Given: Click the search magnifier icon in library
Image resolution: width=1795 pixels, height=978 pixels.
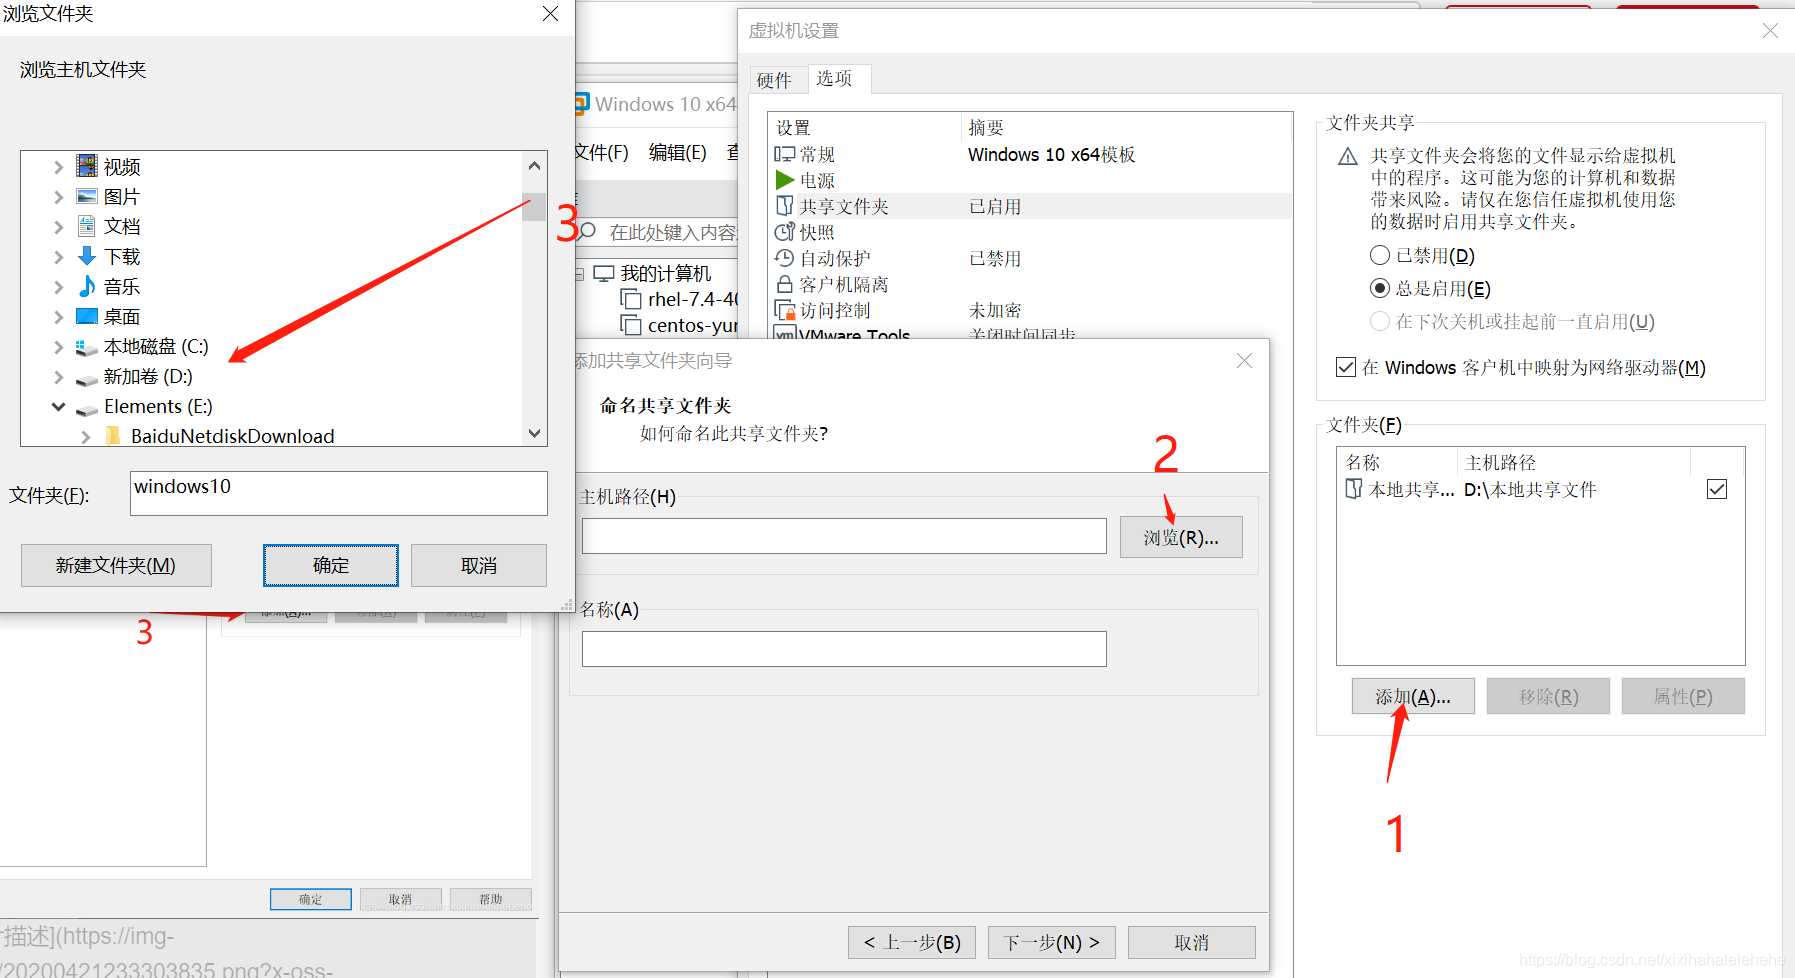Looking at the screenshot, I should click(x=588, y=231).
